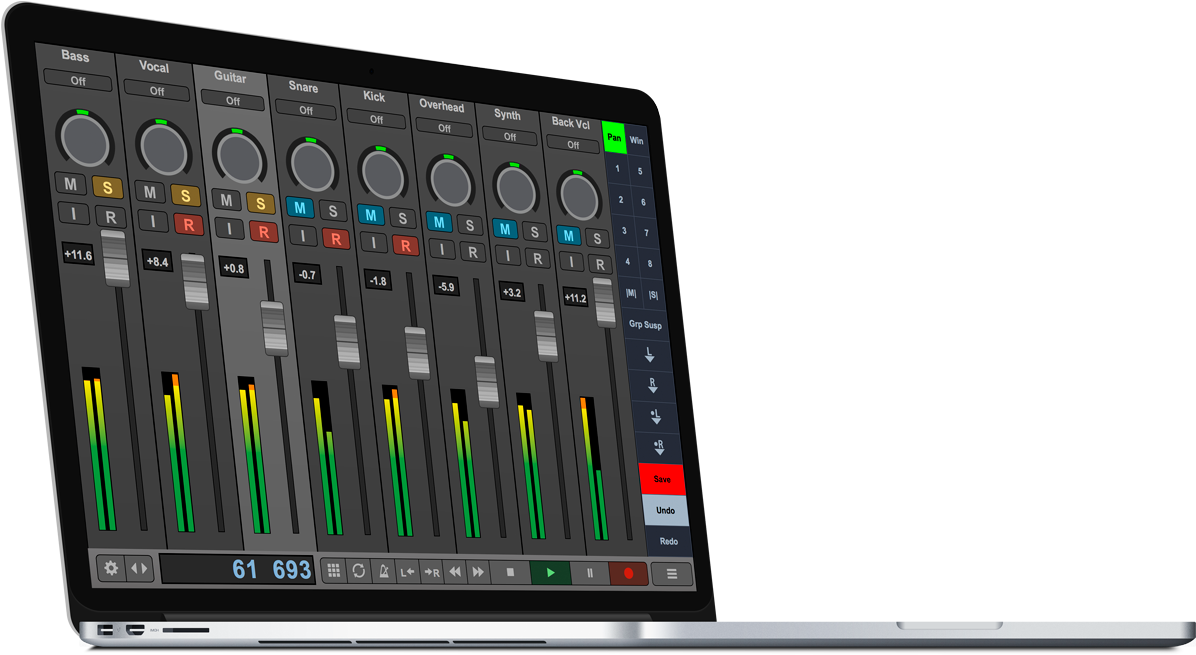Image resolution: width=1196 pixels, height=655 pixels.
Task: Click the Overhead channel volume fader
Action: click(x=486, y=381)
